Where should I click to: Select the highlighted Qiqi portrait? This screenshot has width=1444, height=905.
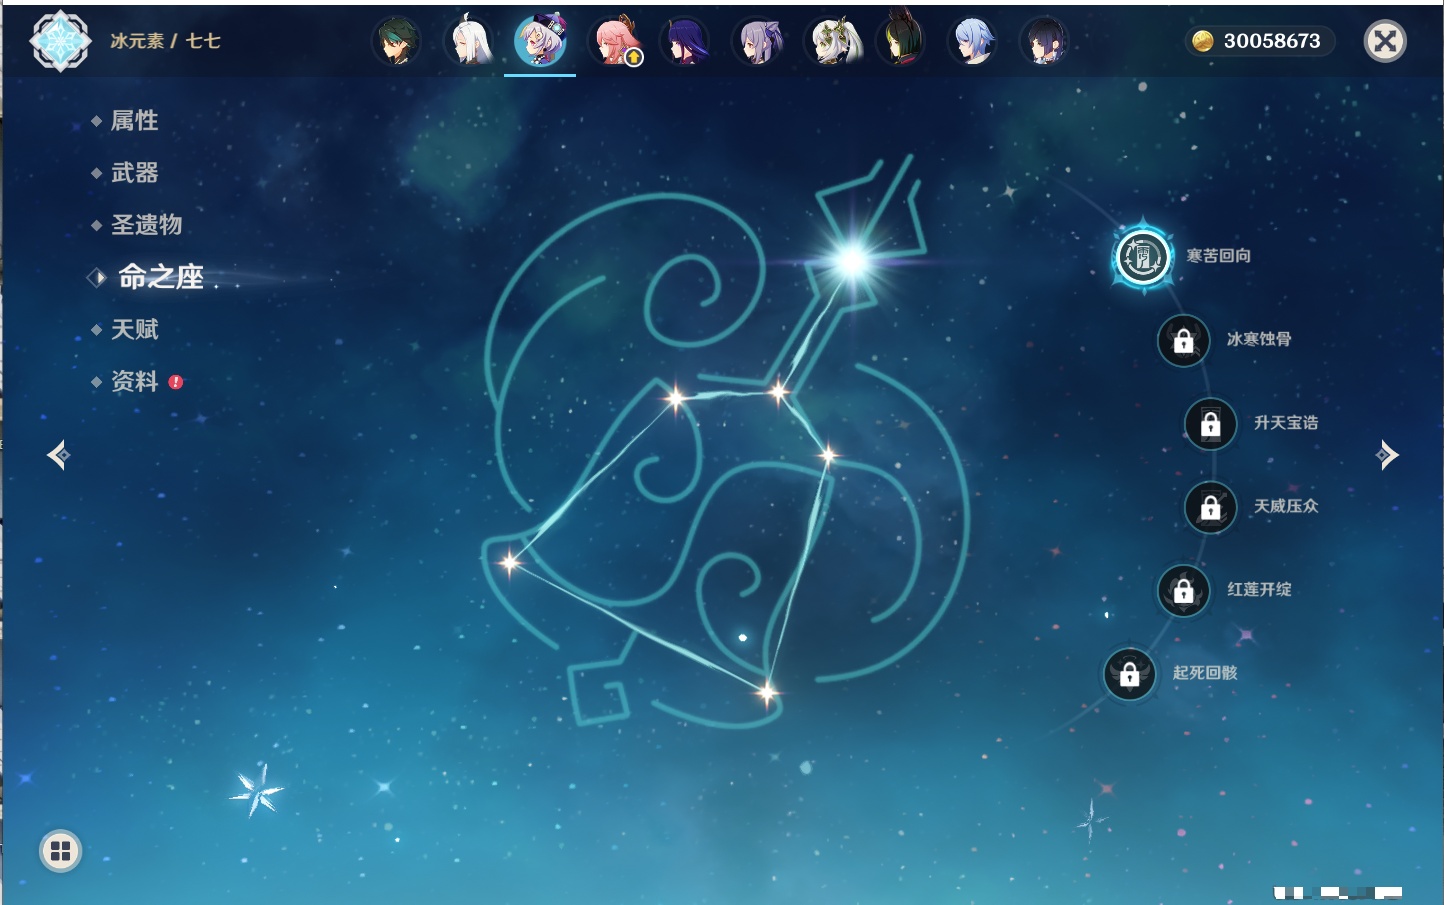click(540, 40)
